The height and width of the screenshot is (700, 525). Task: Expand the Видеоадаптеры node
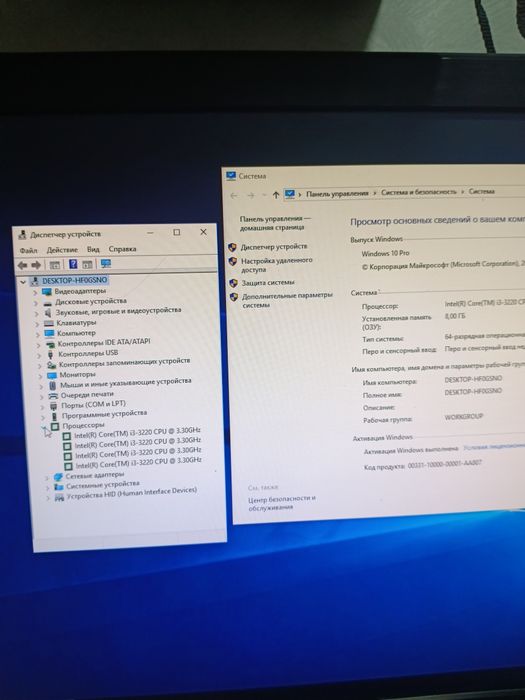click(x=36, y=292)
